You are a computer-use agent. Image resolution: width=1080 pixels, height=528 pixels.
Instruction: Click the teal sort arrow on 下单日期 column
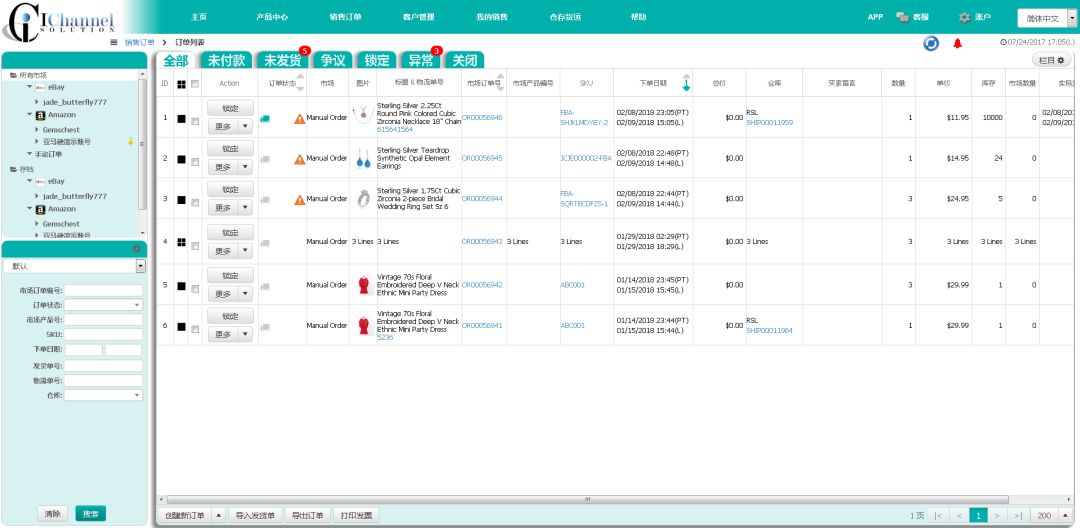tap(686, 85)
